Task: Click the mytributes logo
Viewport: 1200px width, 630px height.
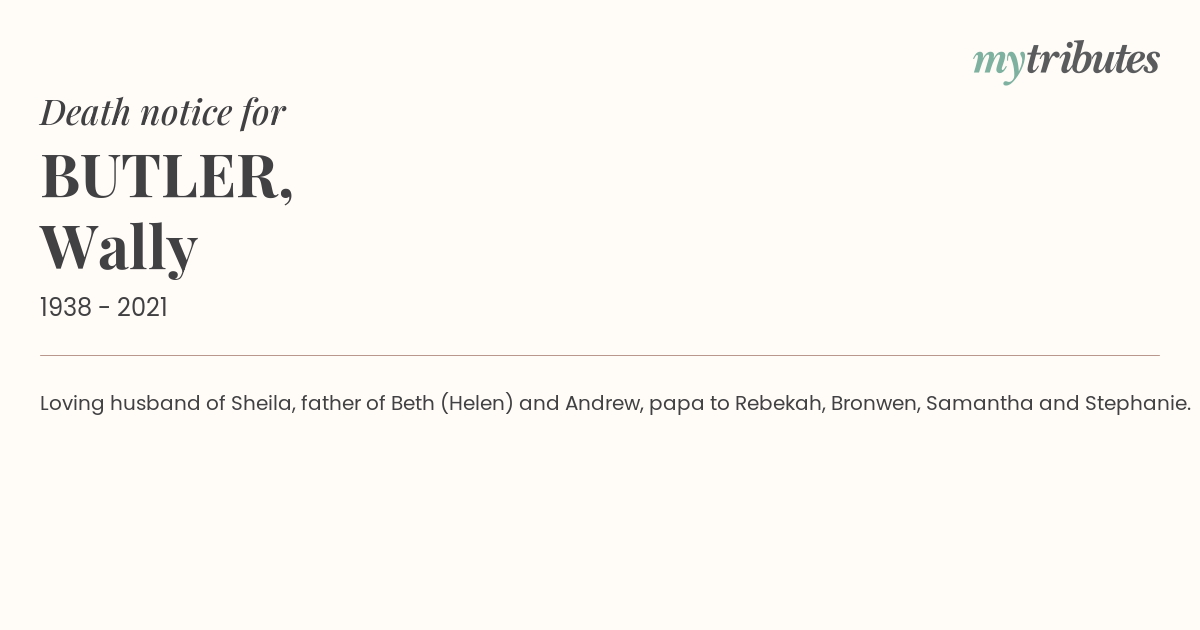Action: 1066,61
